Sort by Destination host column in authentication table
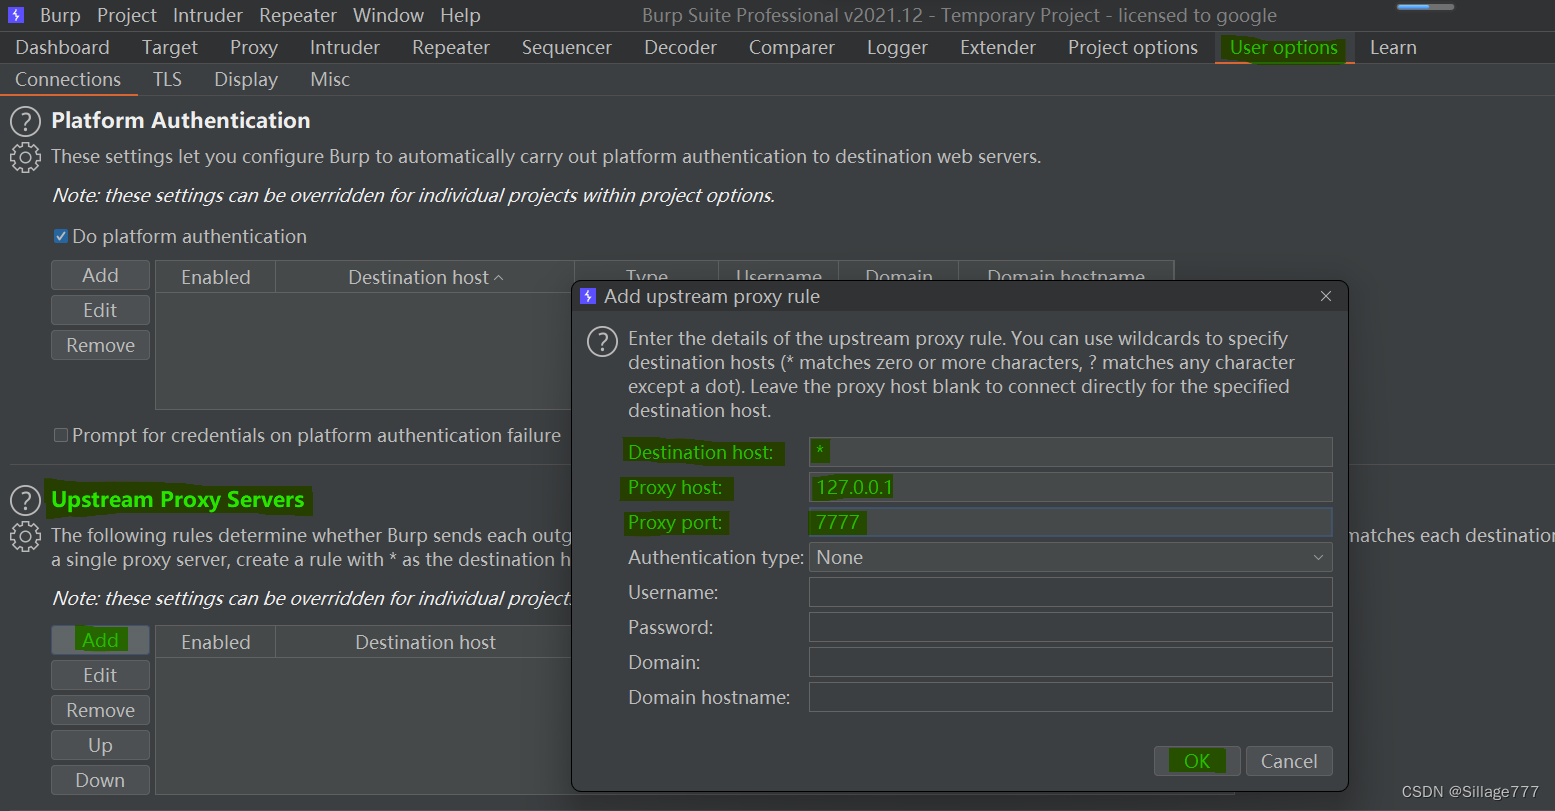 [x=425, y=277]
